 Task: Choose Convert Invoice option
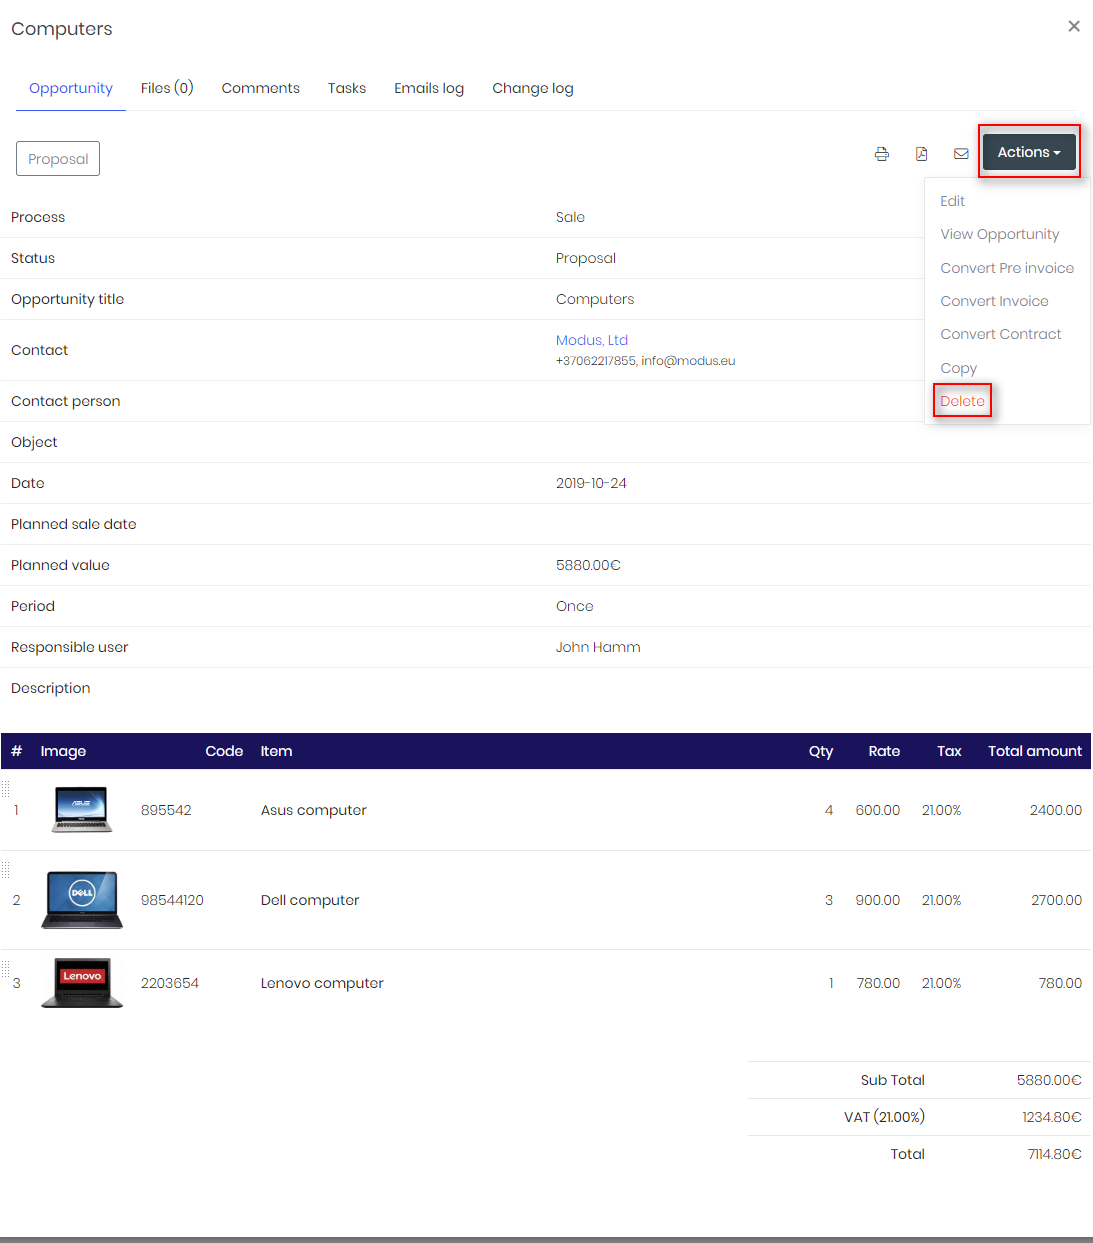(x=994, y=301)
